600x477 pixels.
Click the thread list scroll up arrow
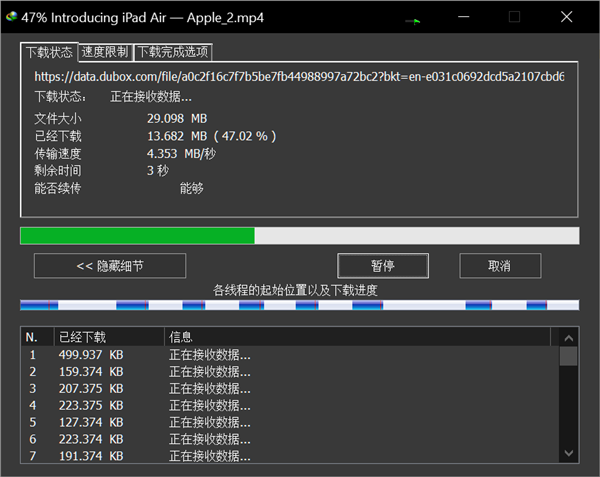[x=569, y=338]
